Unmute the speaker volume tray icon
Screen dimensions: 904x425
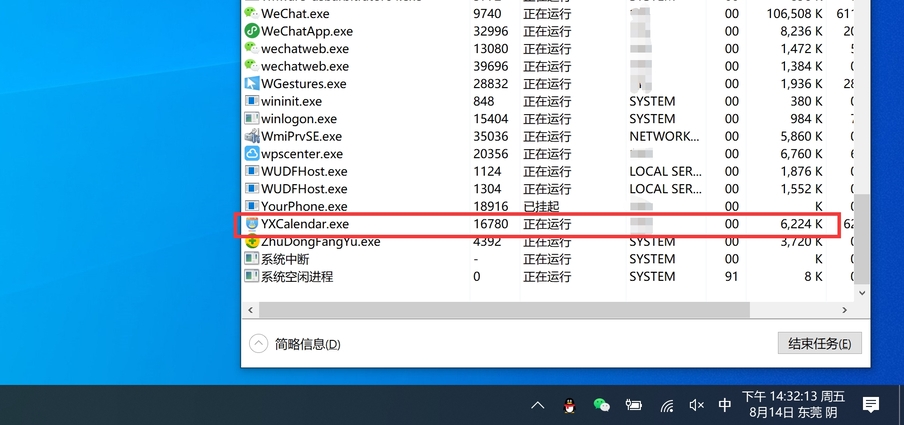(697, 405)
